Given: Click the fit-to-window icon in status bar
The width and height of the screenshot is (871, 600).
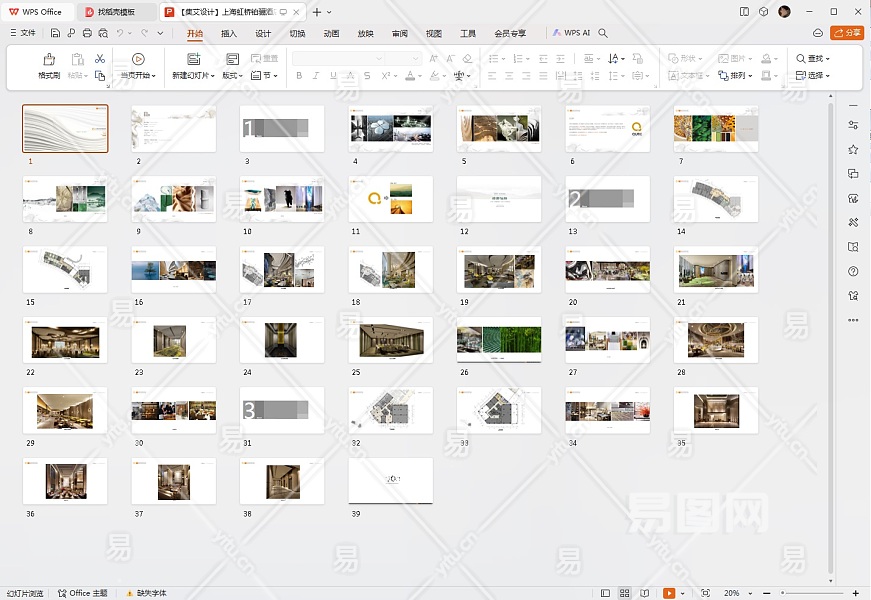Looking at the screenshot, I should [706, 593].
